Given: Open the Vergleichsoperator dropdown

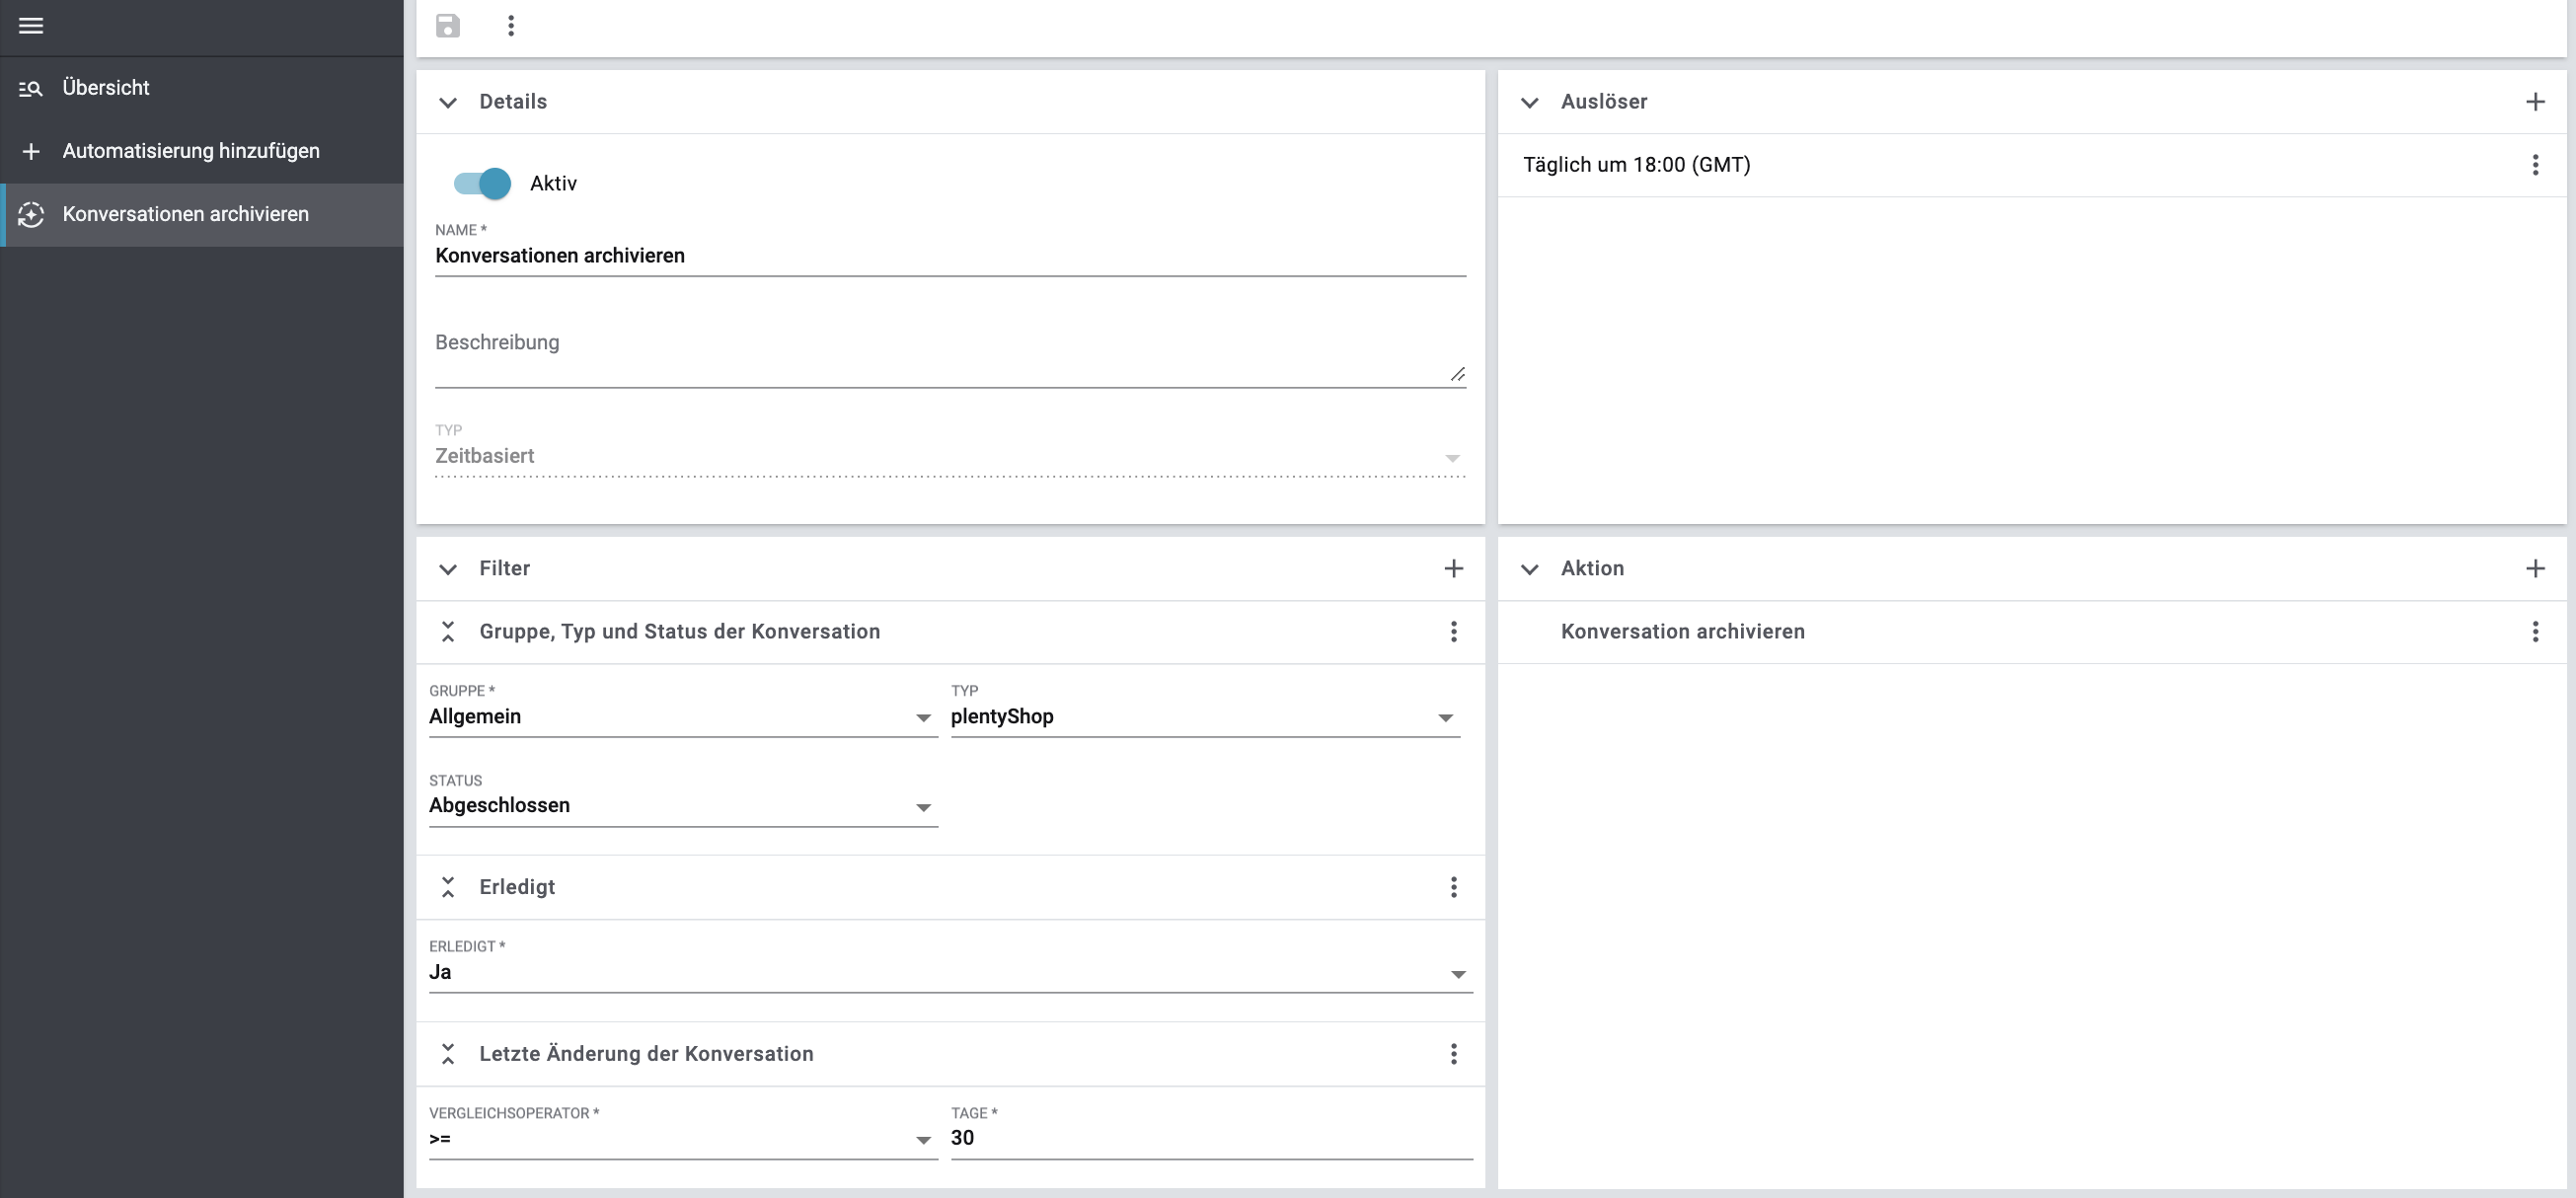Looking at the screenshot, I should [682, 1139].
